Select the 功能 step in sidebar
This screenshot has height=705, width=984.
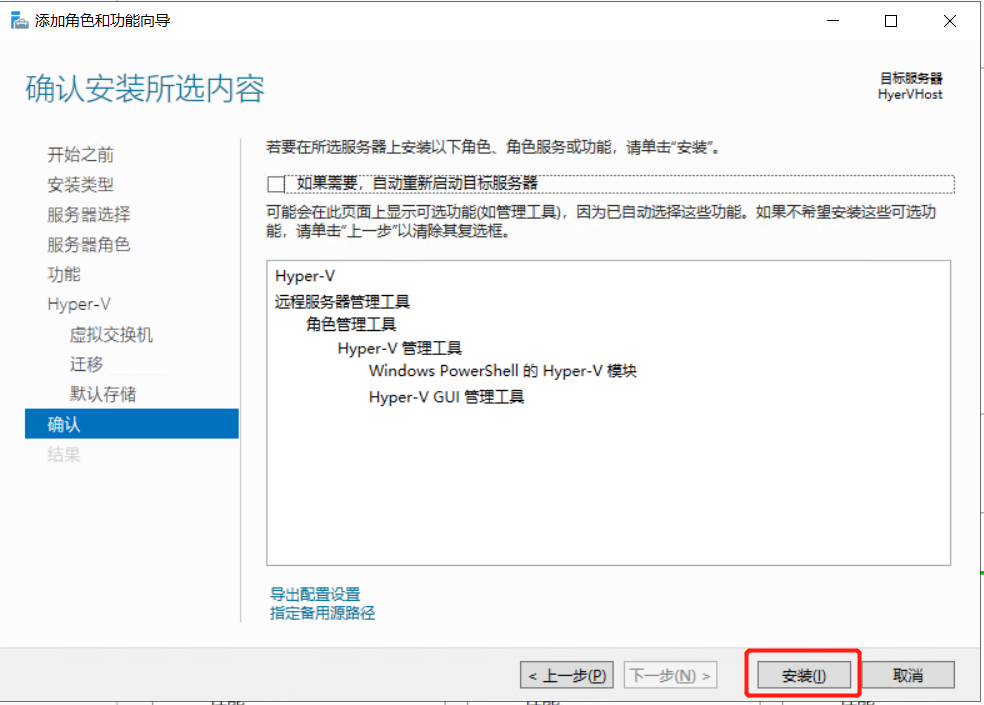pos(63,274)
